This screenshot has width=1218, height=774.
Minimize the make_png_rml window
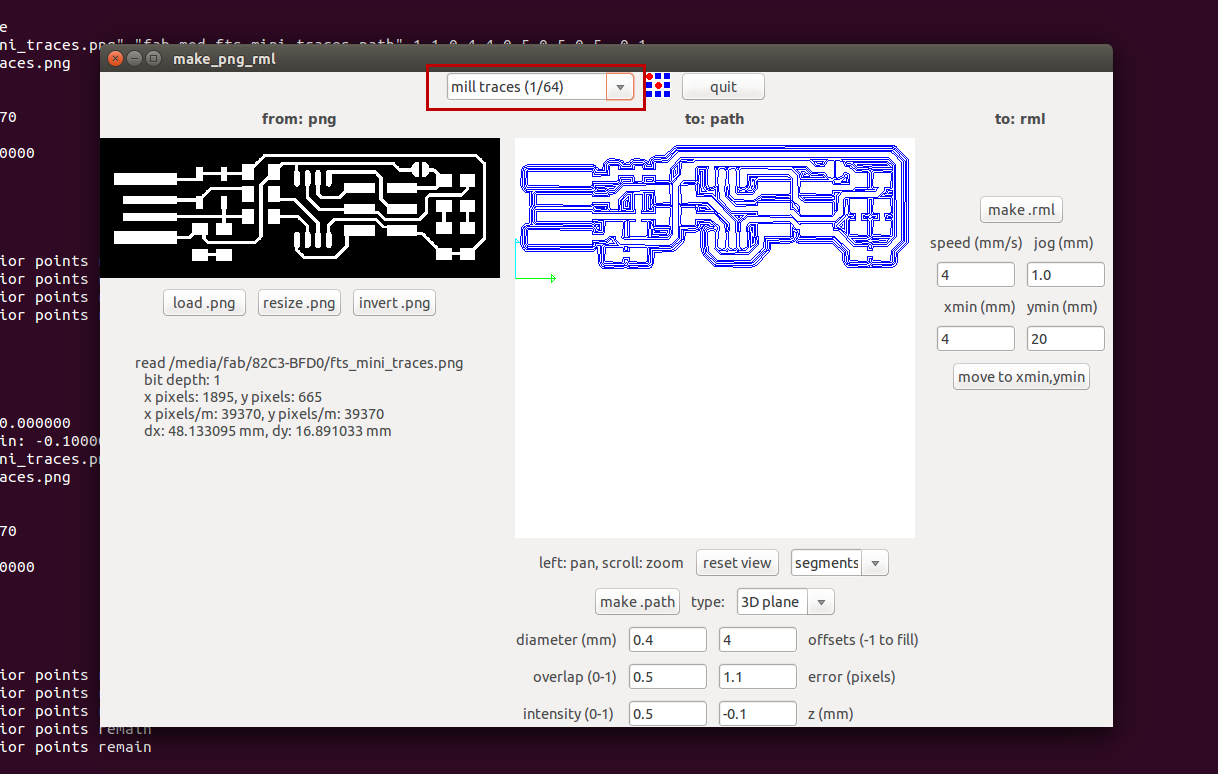[x=134, y=59]
